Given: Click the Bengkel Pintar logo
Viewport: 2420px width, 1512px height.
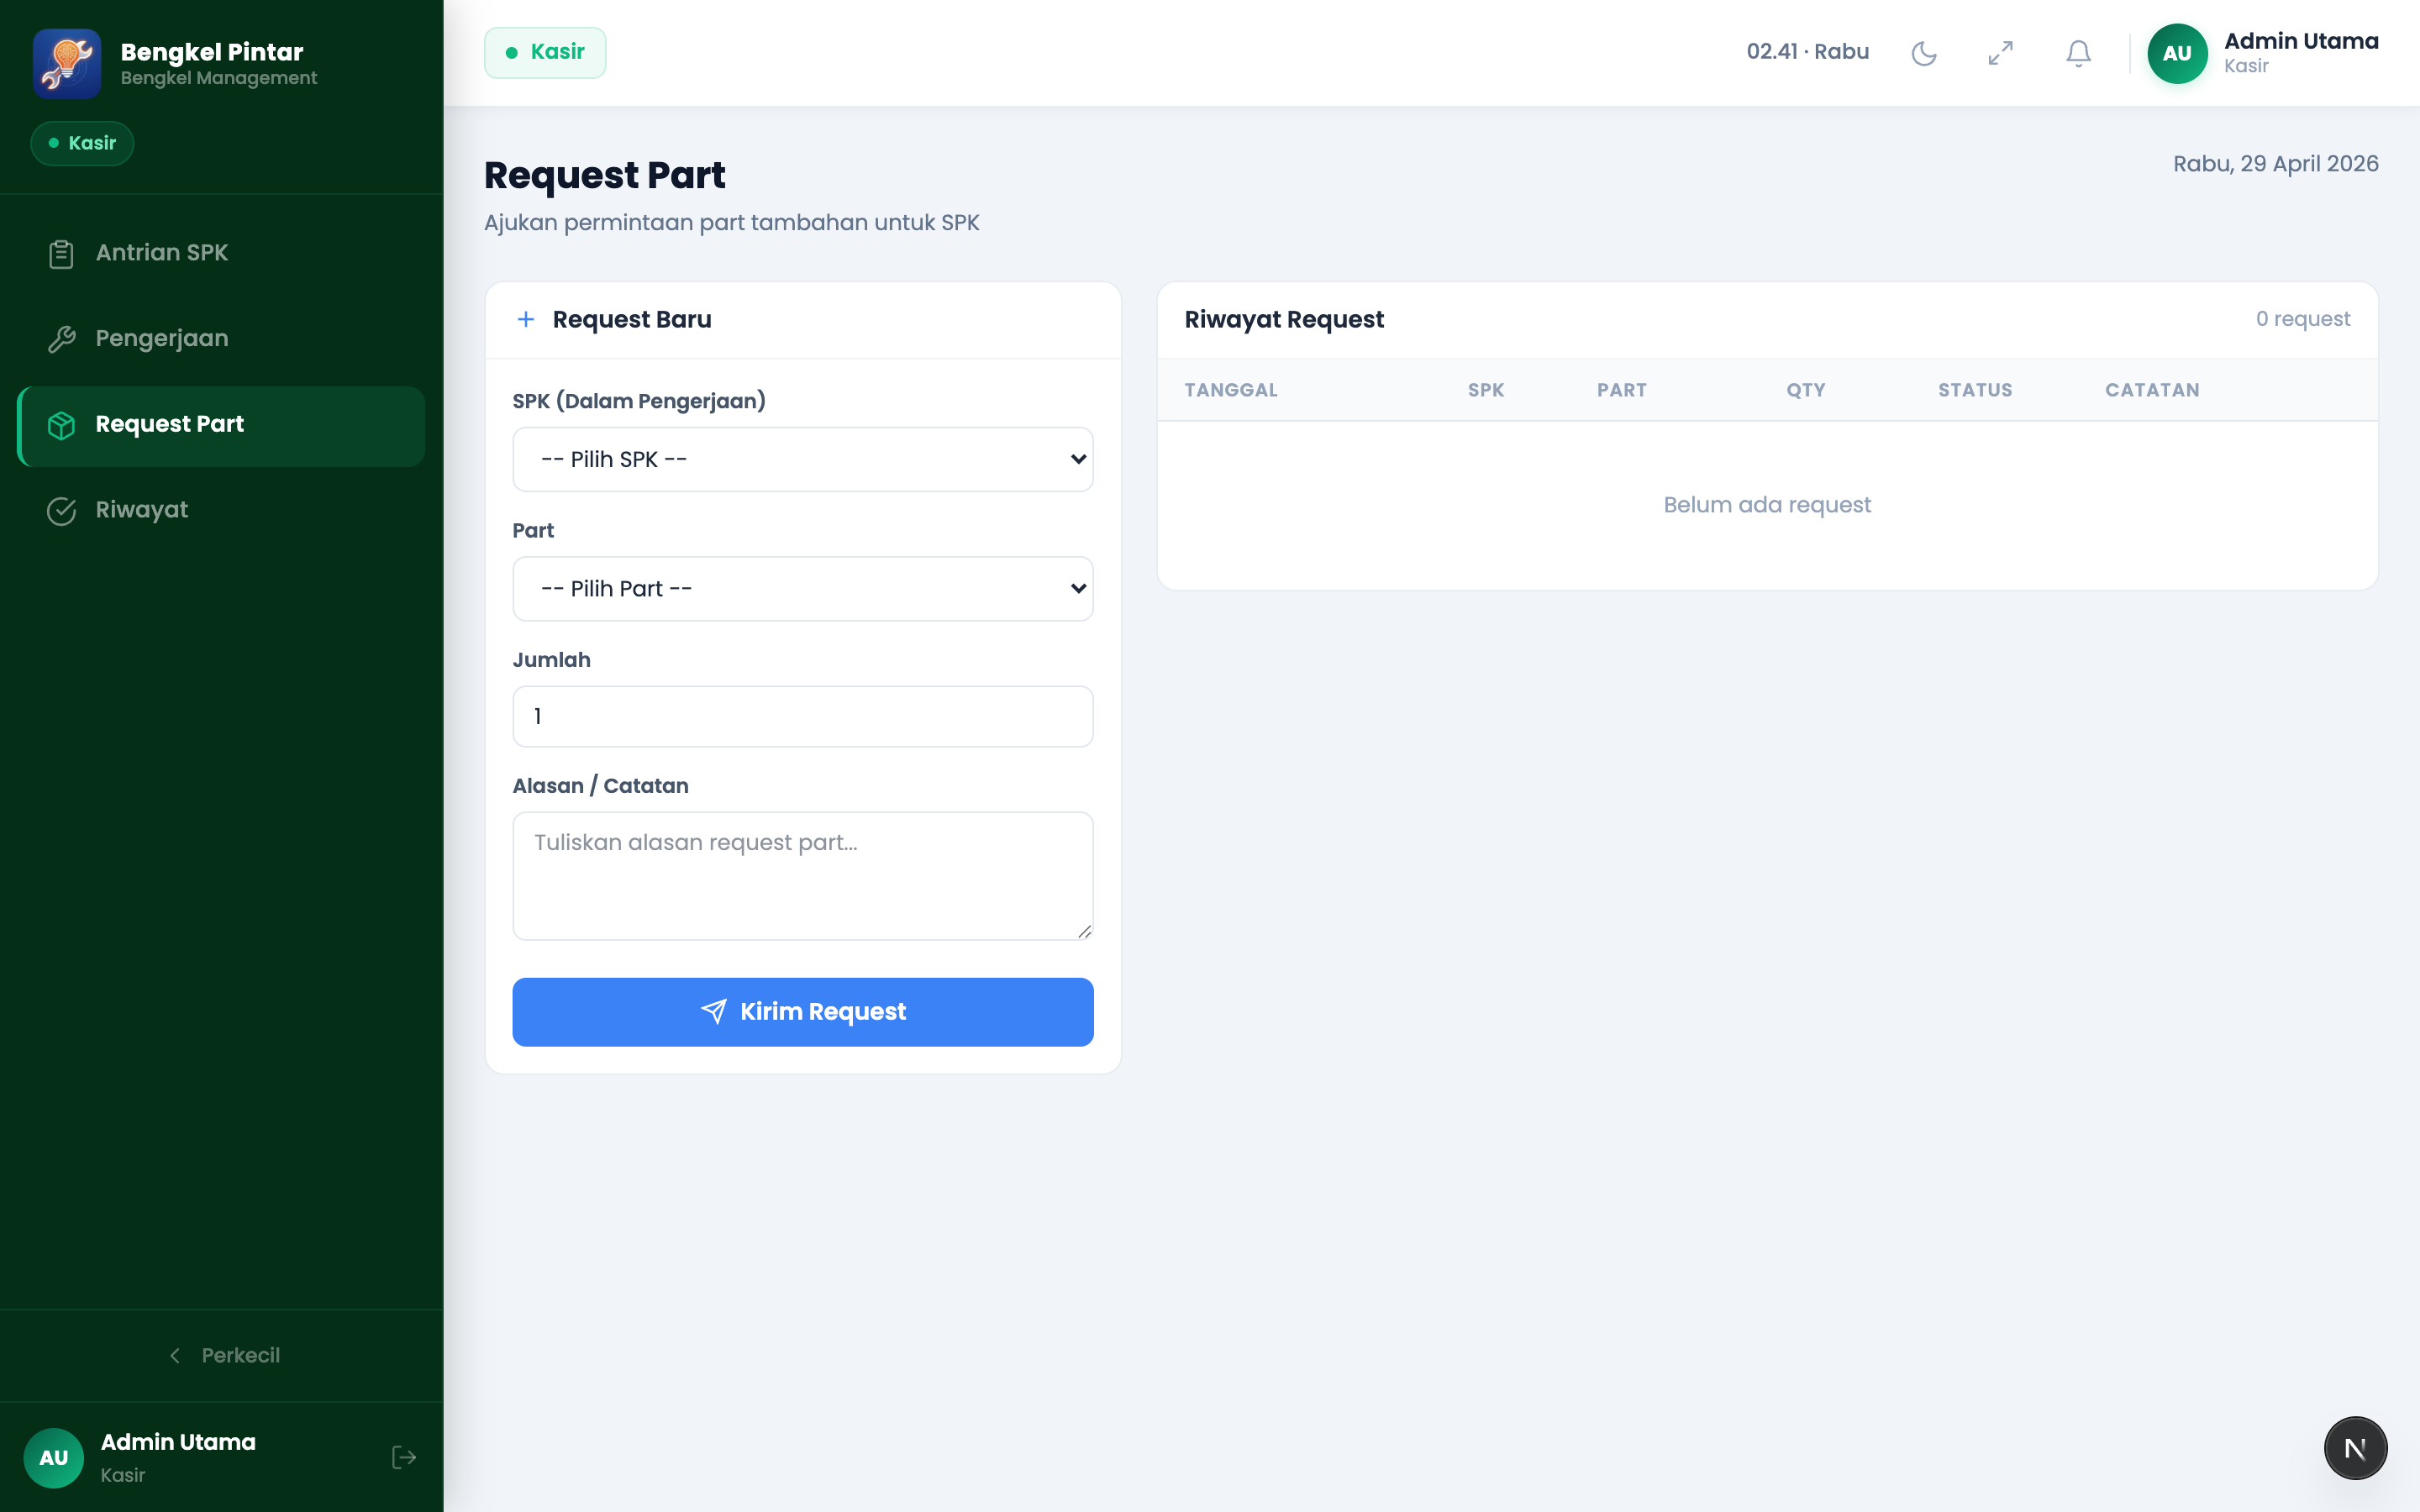Looking at the screenshot, I should point(67,63).
